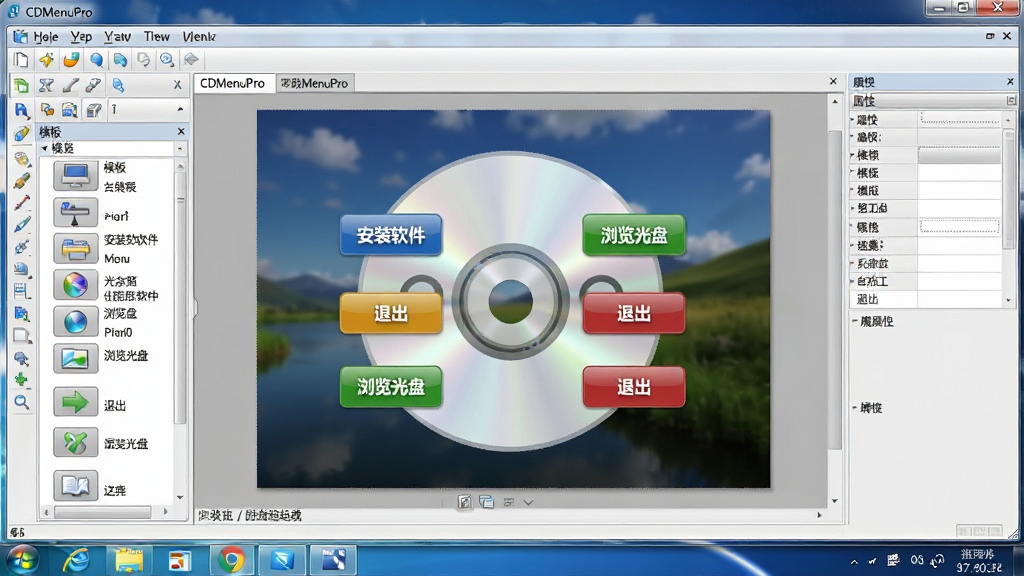
Task: Open the chevron dropdown below the canvas
Action: pyautogui.click(x=528, y=502)
